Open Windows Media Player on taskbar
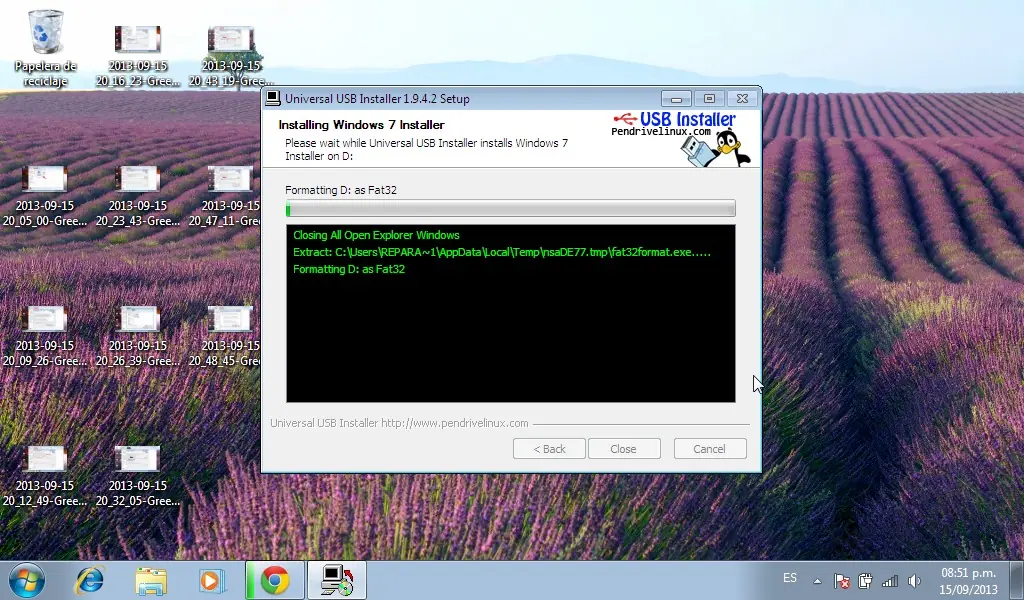The height and width of the screenshot is (600, 1024). coord(212,580)
